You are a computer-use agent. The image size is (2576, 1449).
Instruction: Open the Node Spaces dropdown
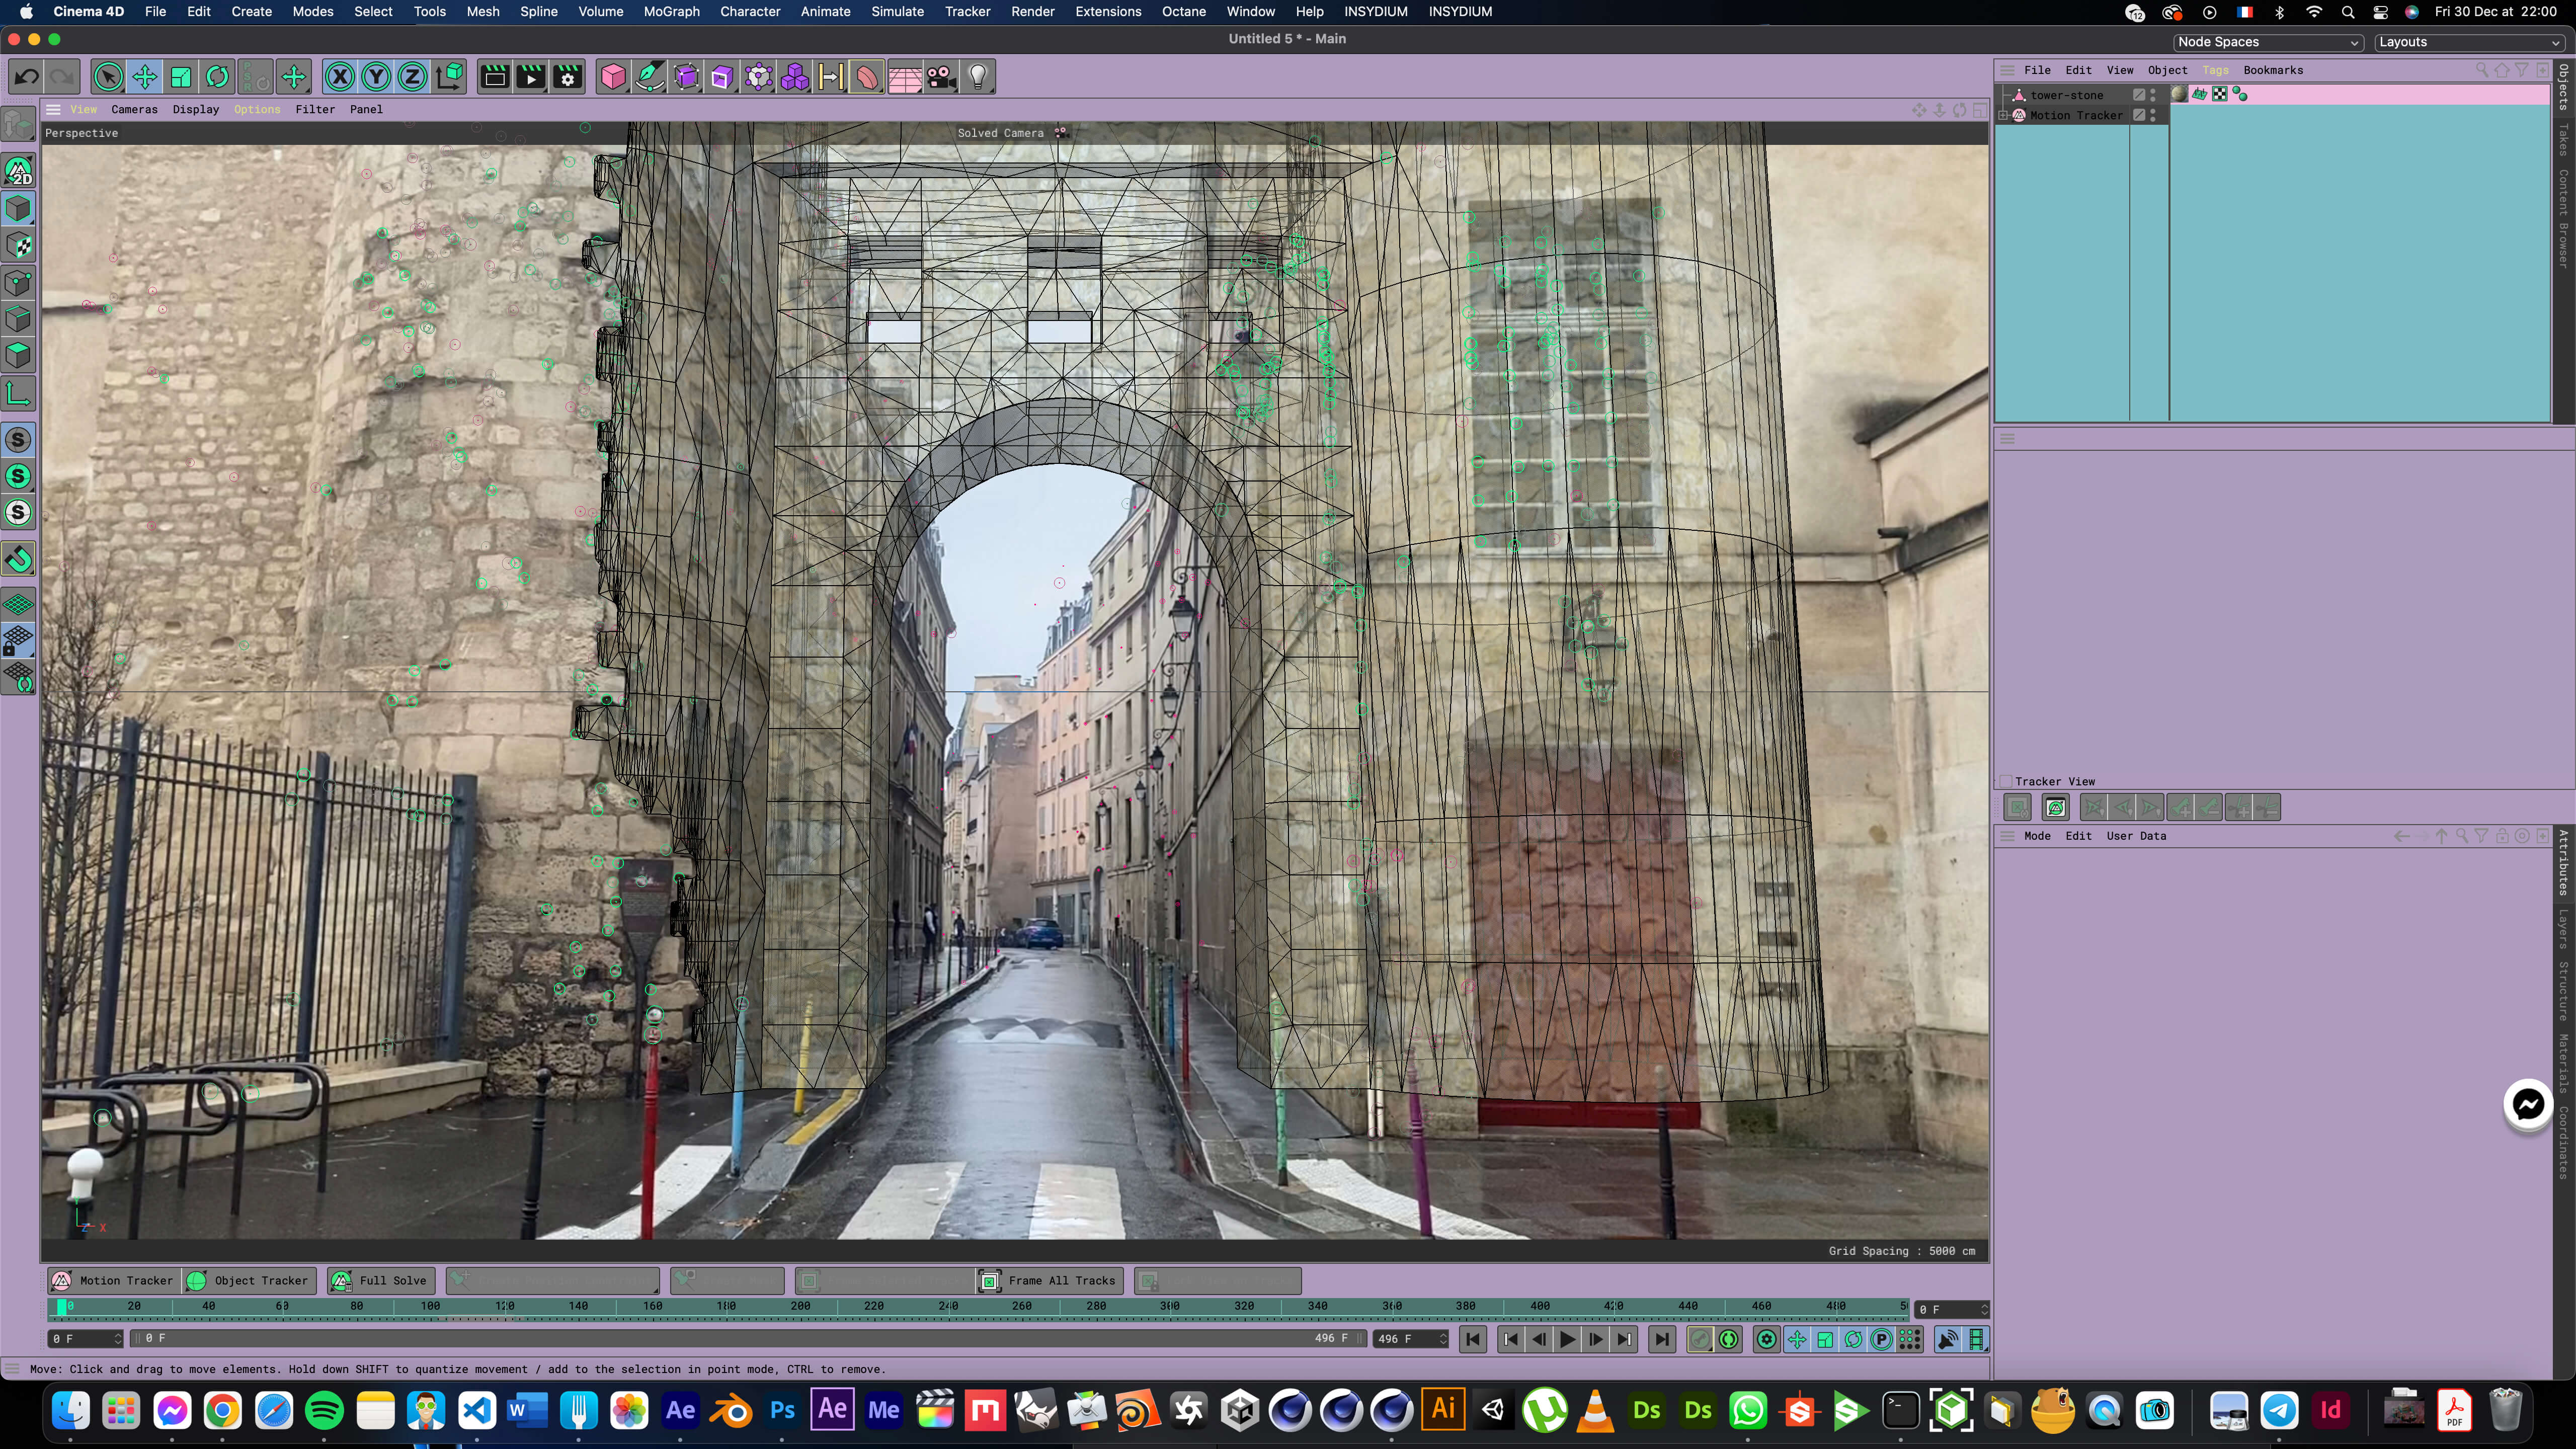(x=2267, y=42)
